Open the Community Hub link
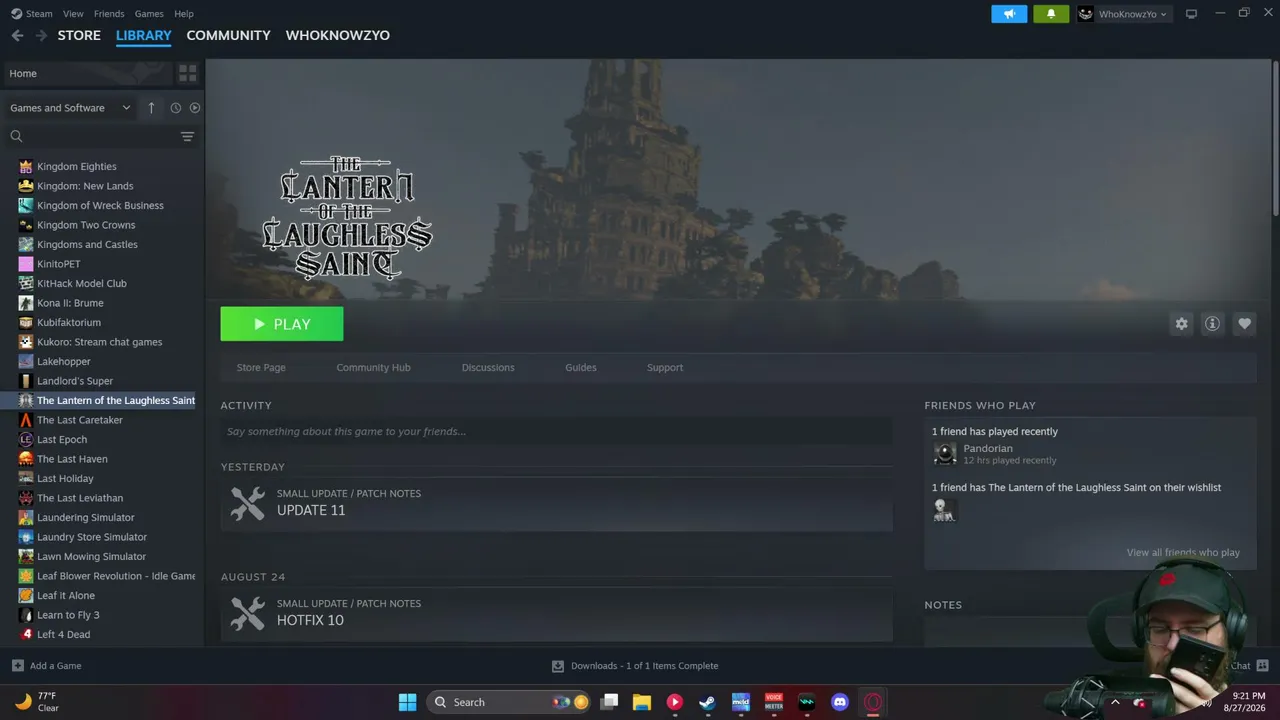Image resolution: width=1280 pixels, height=720 pixels. point(373,368)
